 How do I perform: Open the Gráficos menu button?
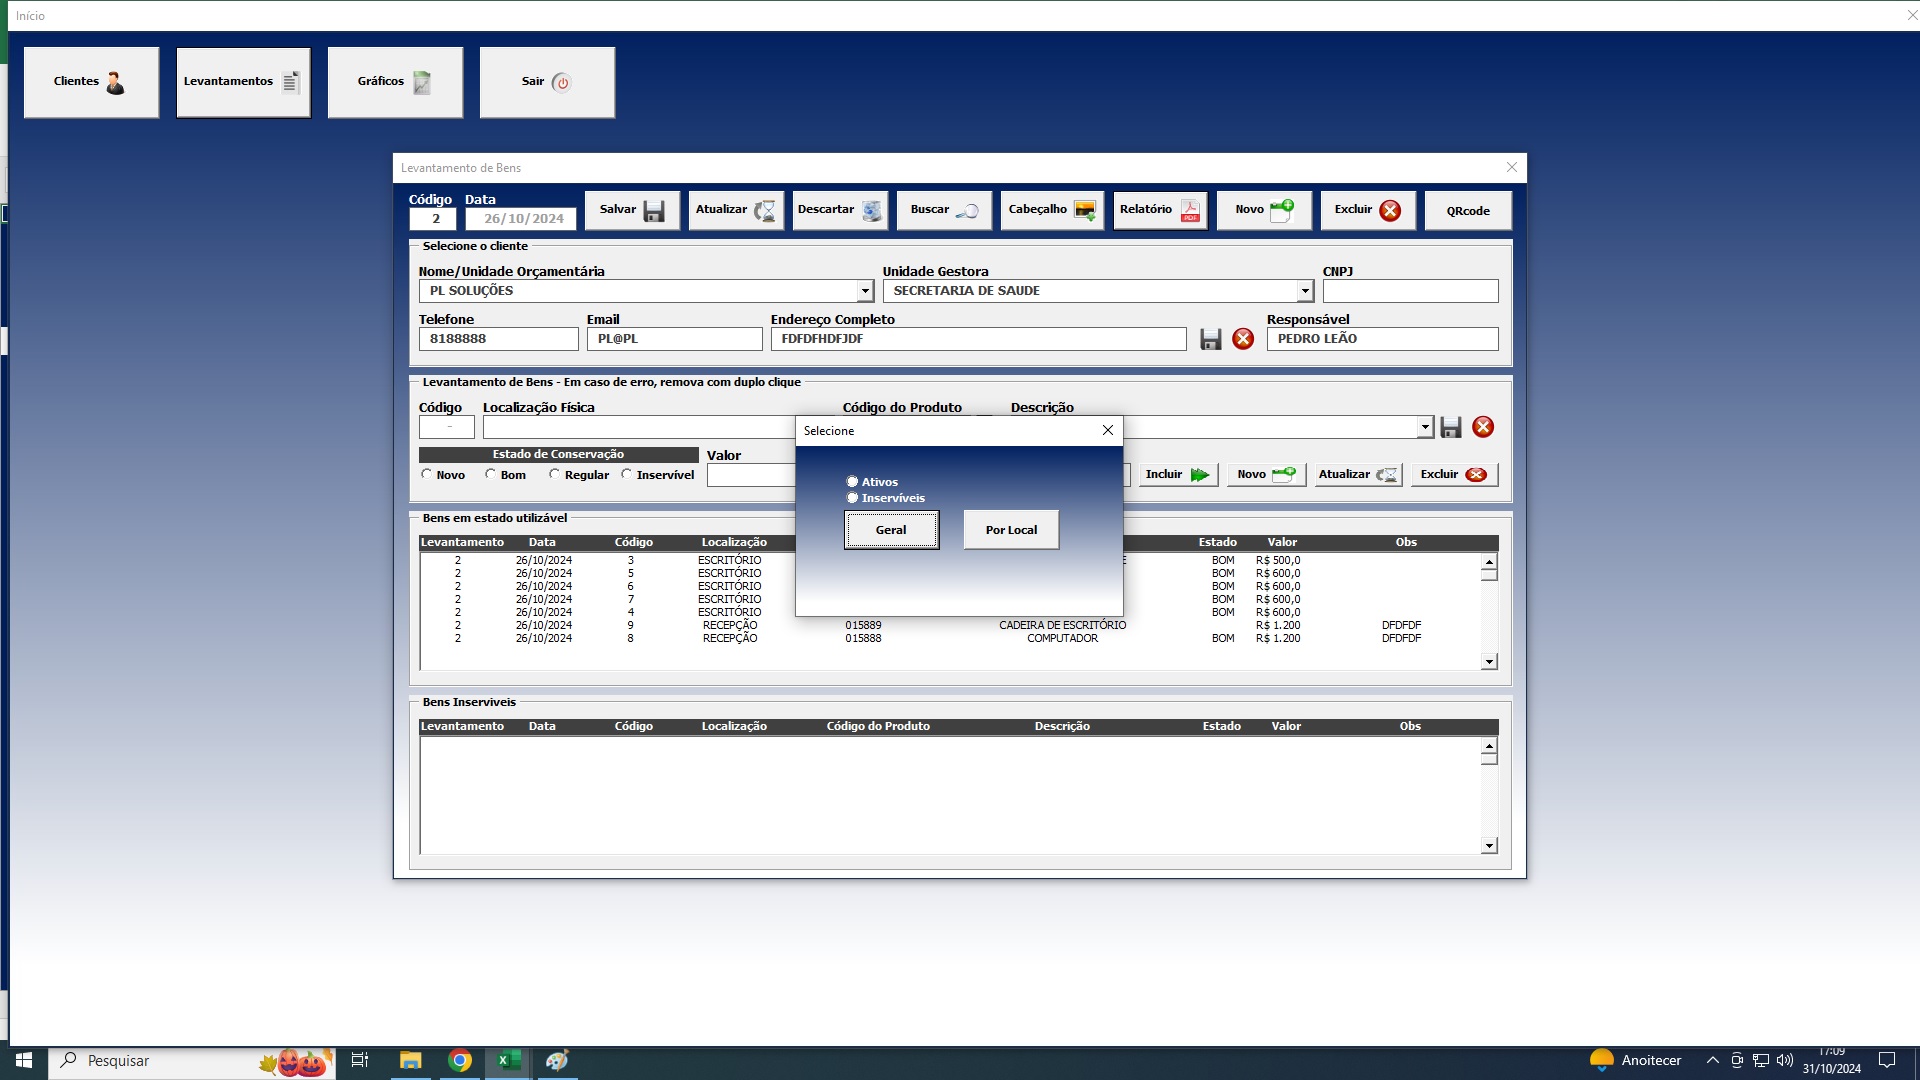tap(395, 82)
